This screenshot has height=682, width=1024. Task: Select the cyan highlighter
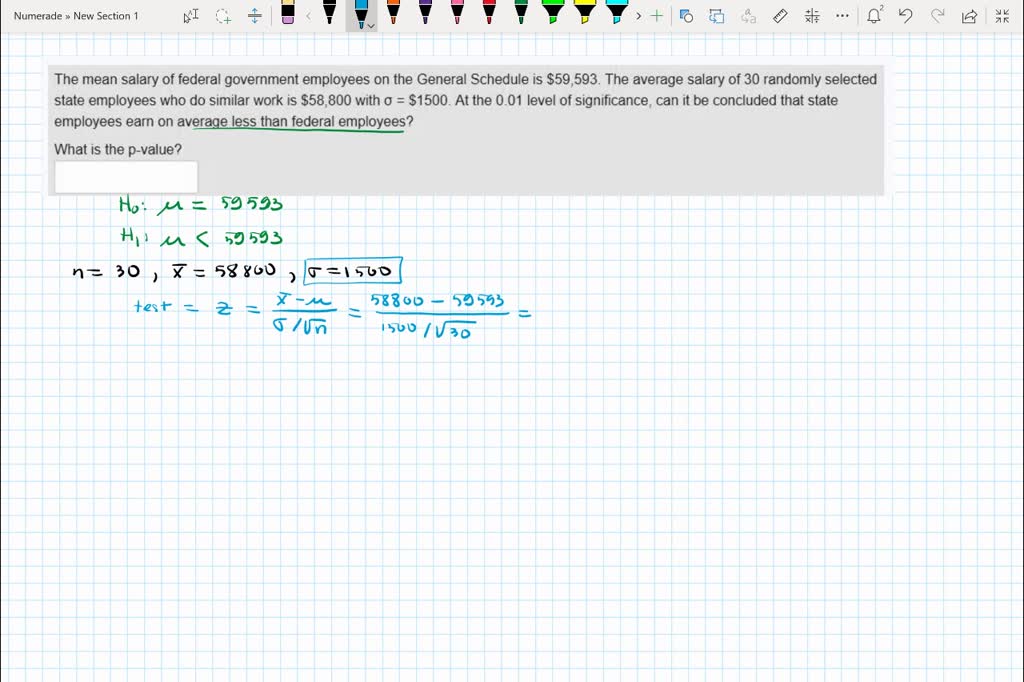[x=616, y=13]
